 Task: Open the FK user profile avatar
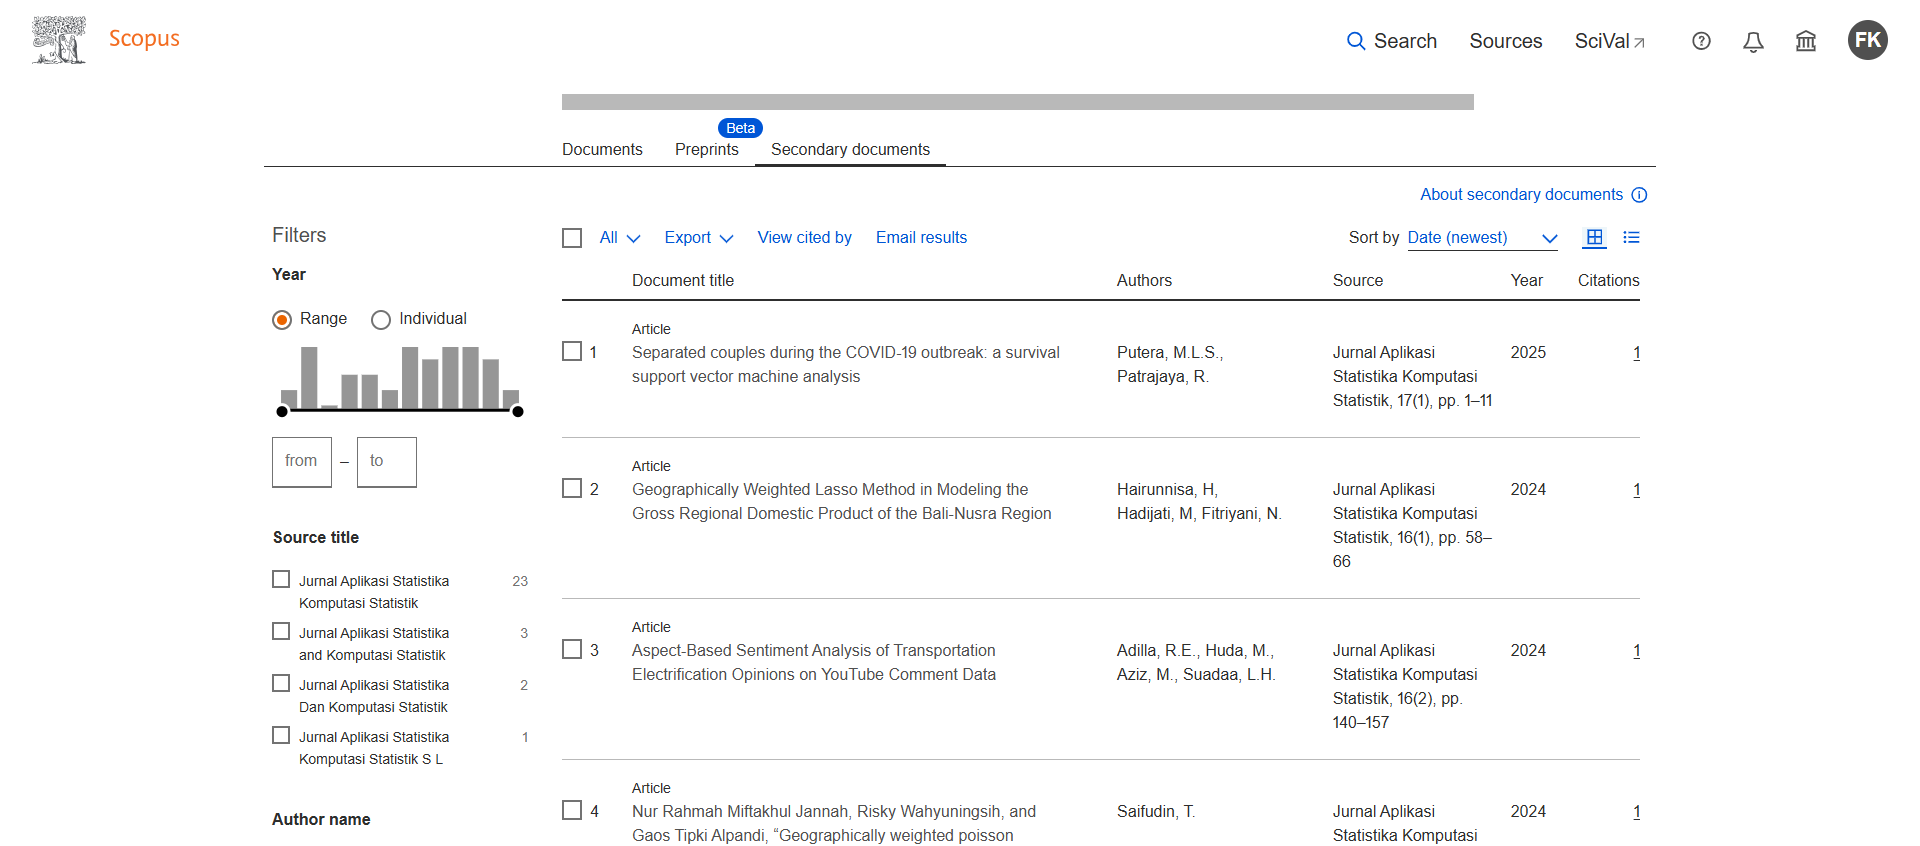(1867, 41)
